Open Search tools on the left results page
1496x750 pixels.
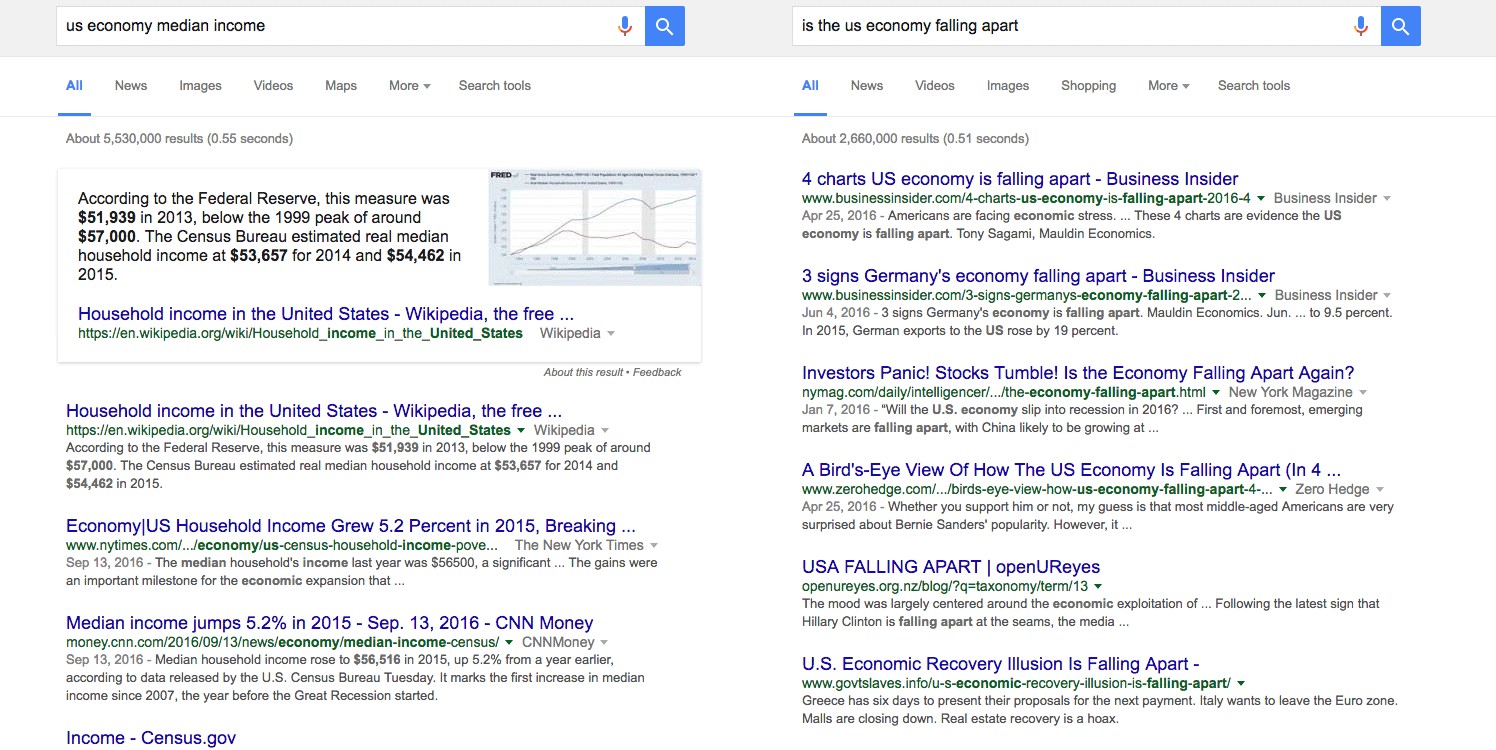494,86
